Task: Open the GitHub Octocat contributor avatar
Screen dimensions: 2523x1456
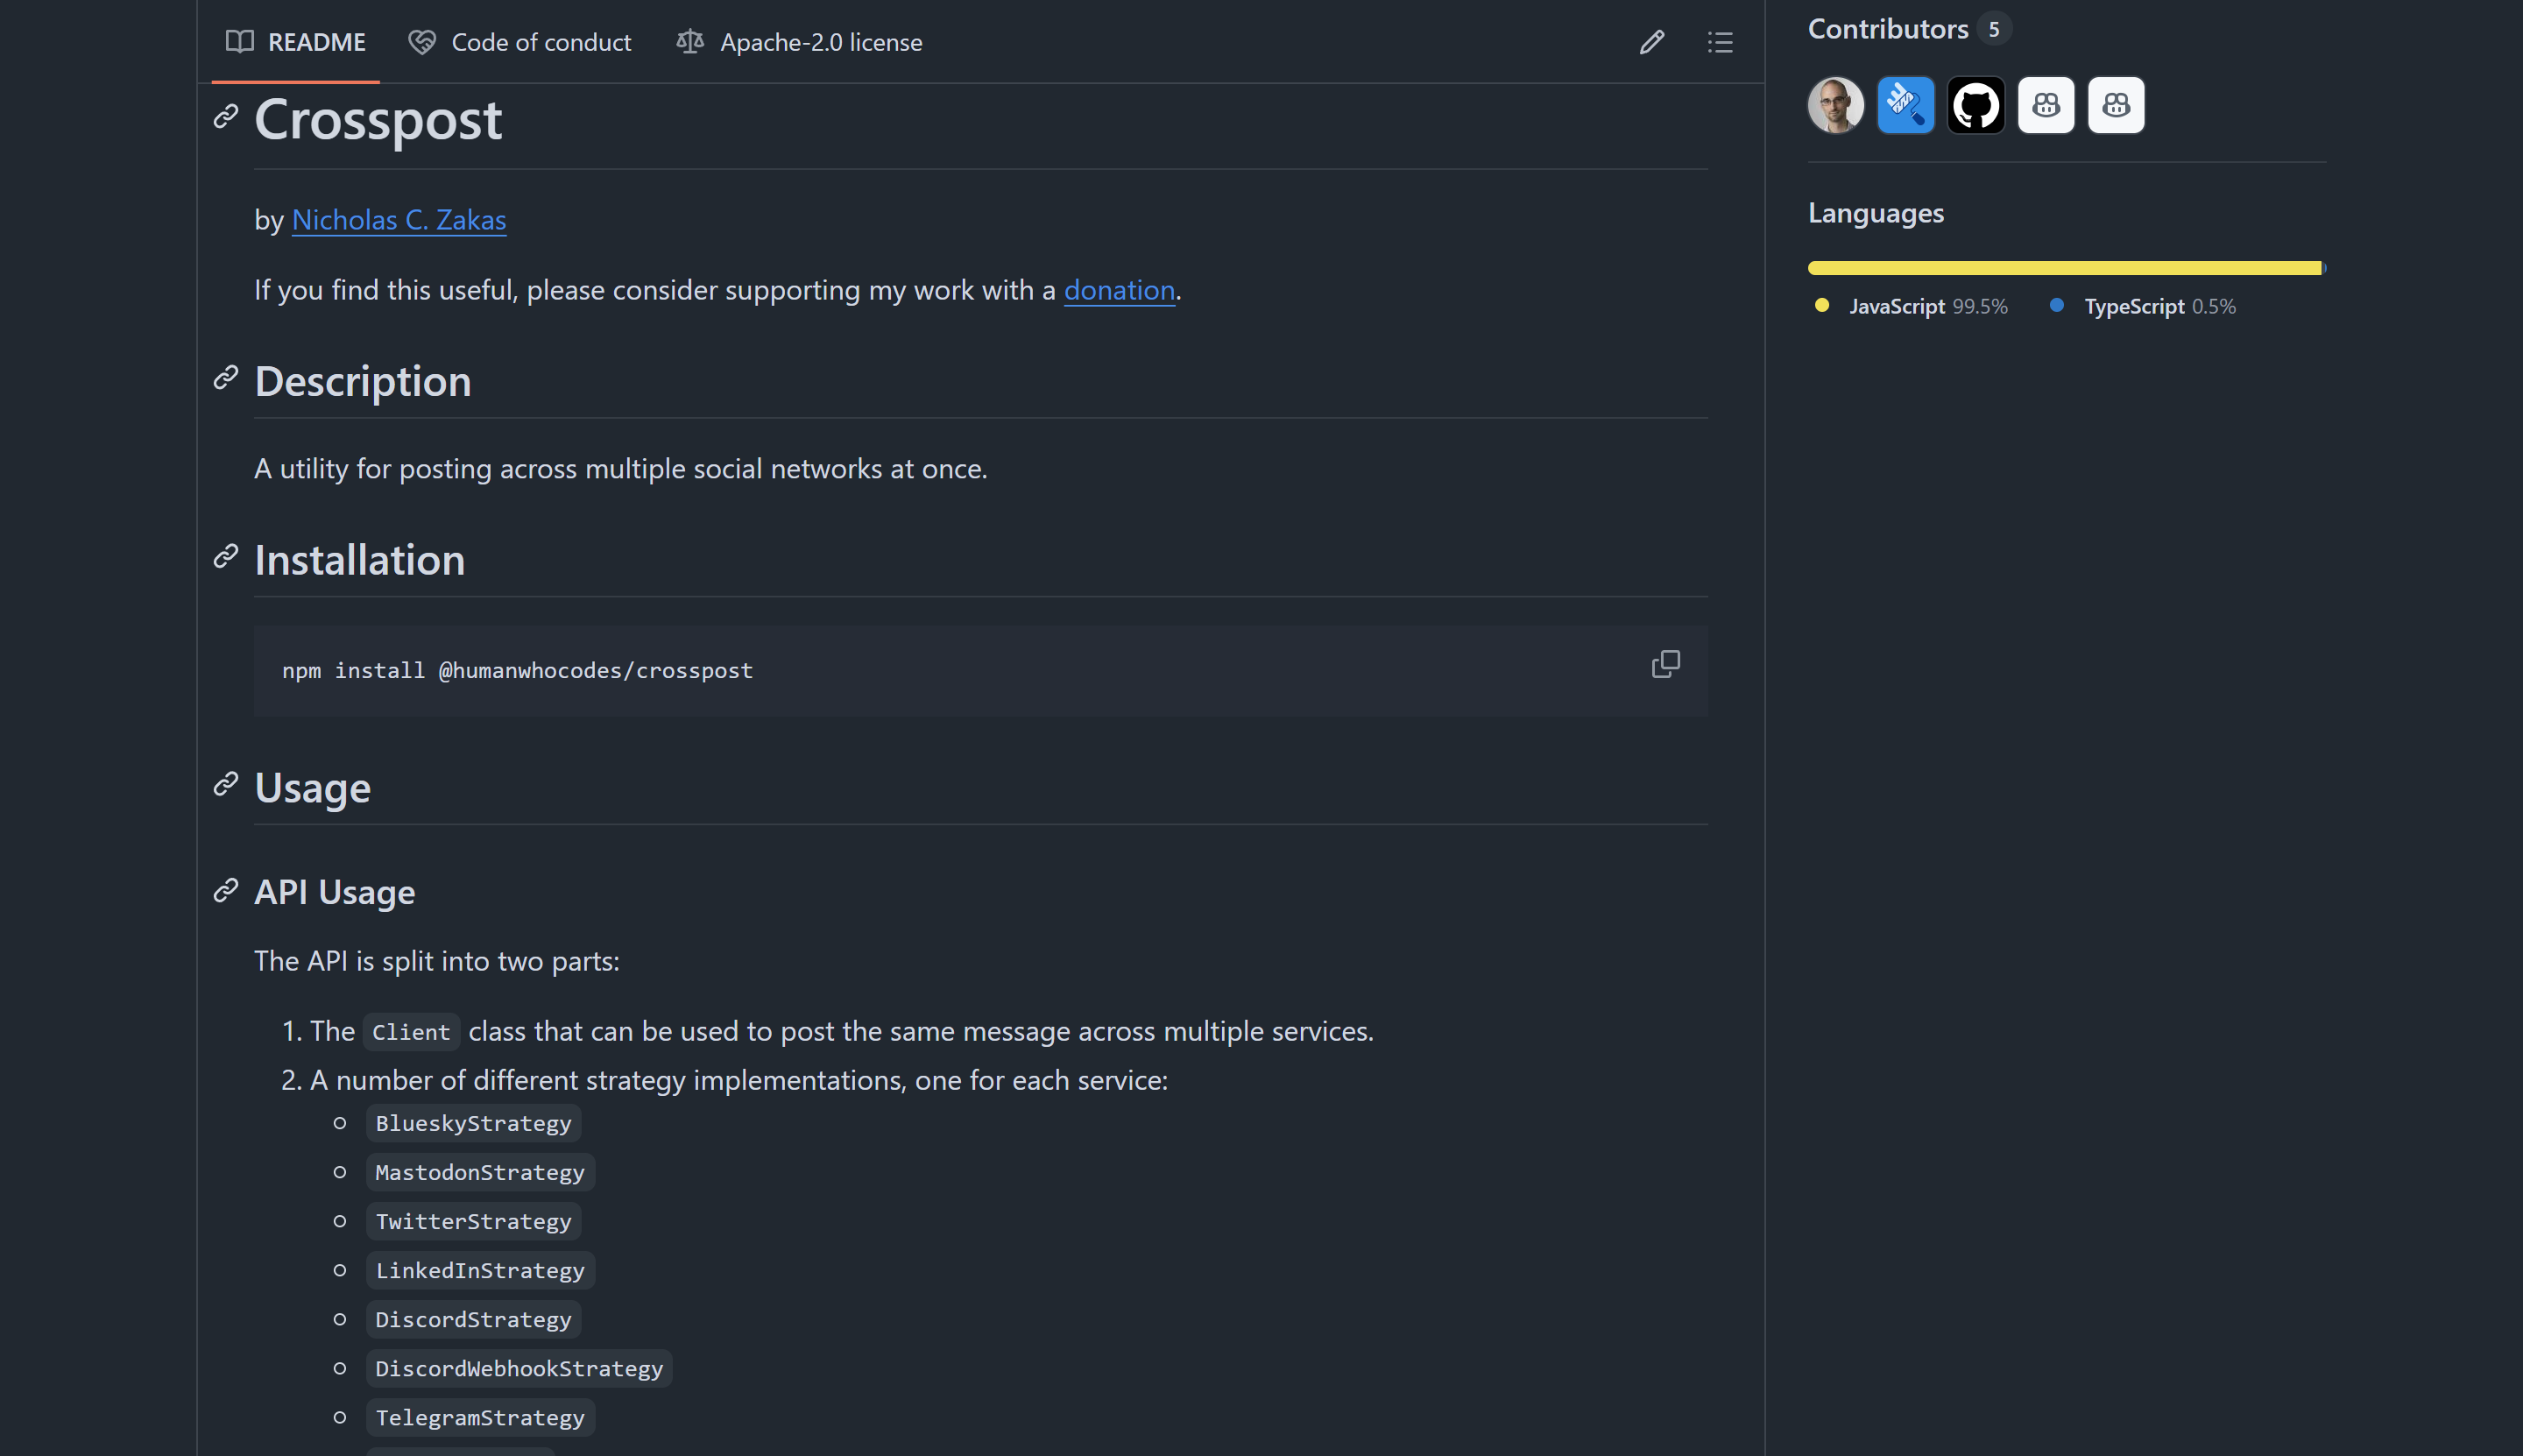Action: pyautogui.click(x=1975, y=105)
